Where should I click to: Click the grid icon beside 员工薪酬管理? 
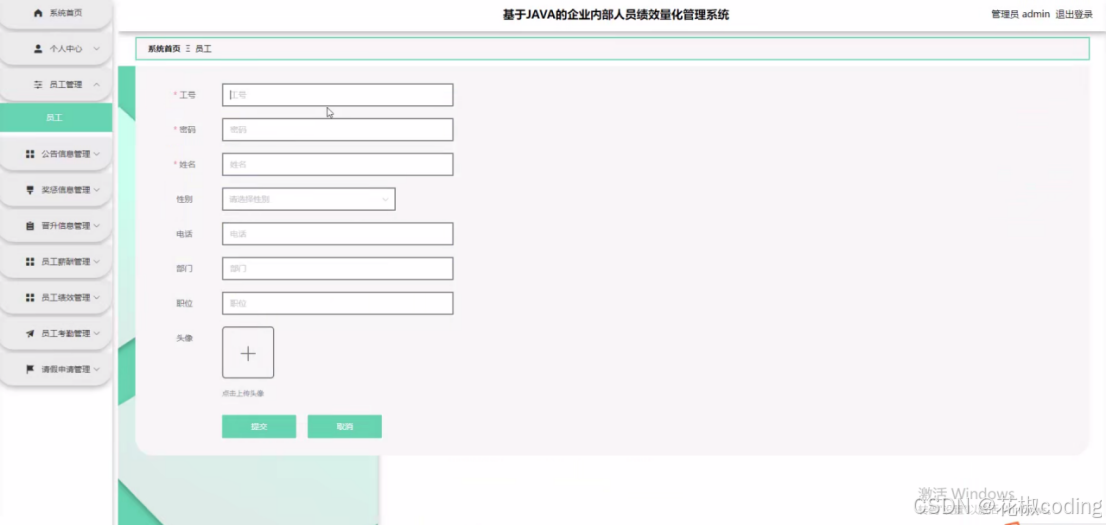click(x=30, y=262)
